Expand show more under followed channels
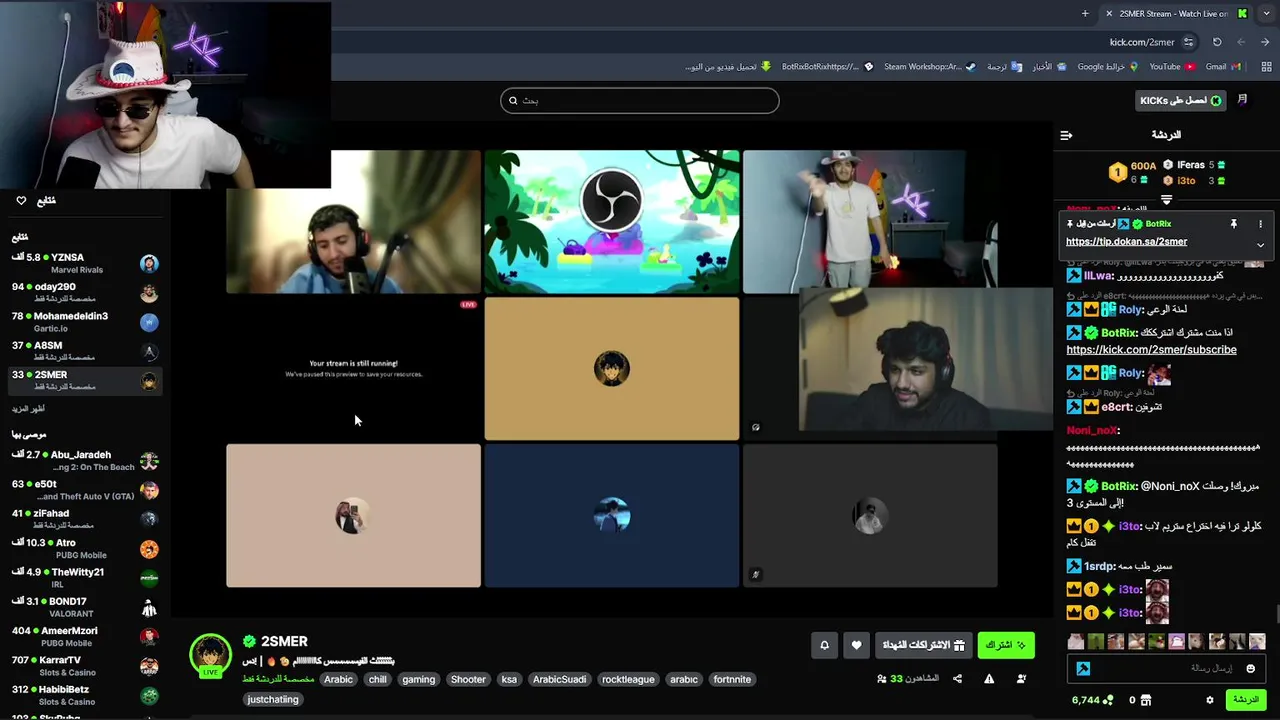The image size is (1280, 720). [x=28, y=409]
